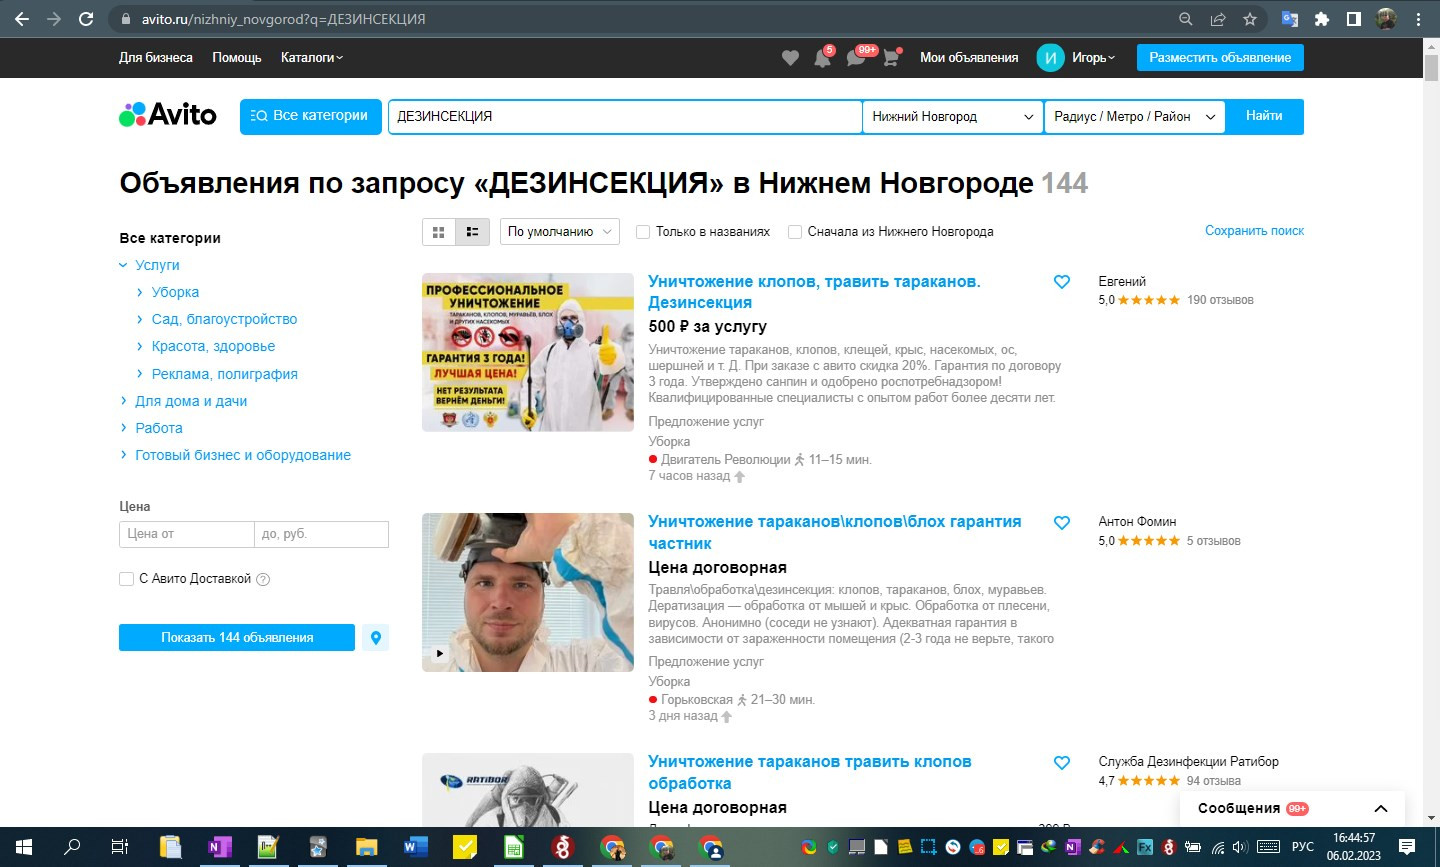The image size is (1440, 867).
Task: Add Антон Фомин's listing to favorites
Action: [x=1062, y=522]
